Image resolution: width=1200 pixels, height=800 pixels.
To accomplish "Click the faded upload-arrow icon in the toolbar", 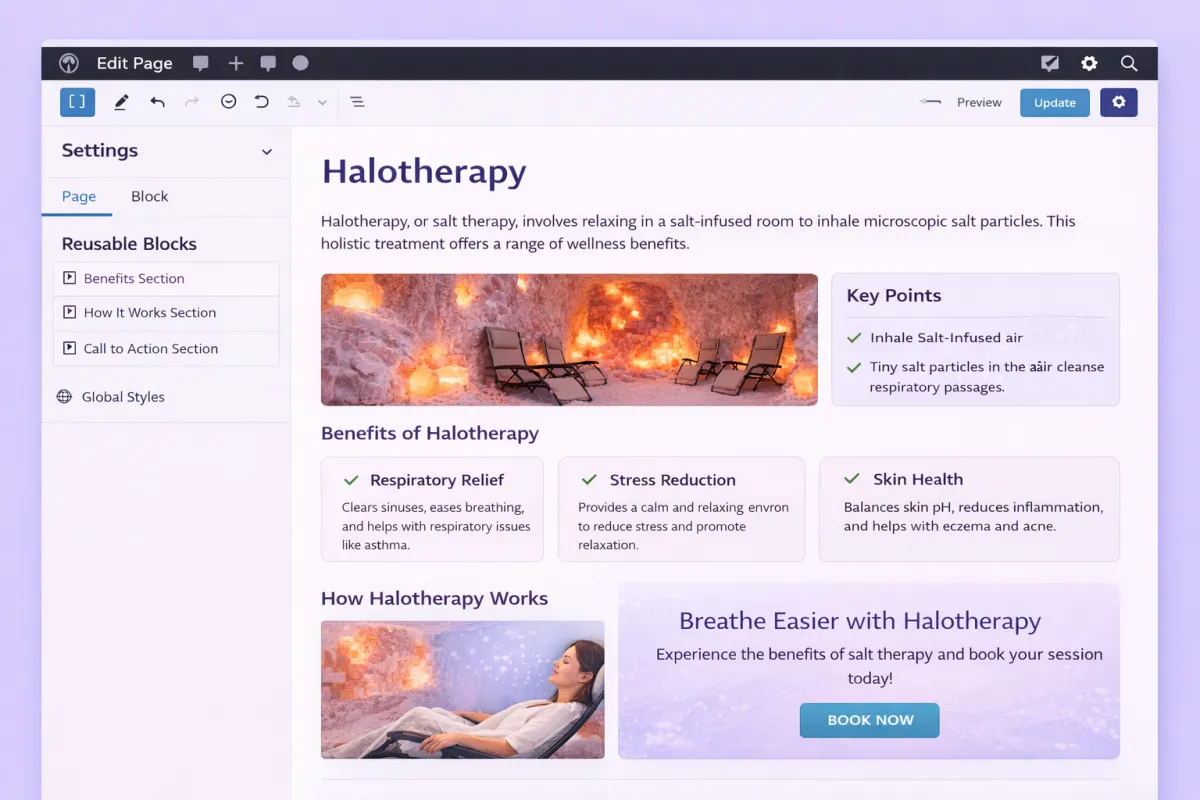I will pos(294,102).
